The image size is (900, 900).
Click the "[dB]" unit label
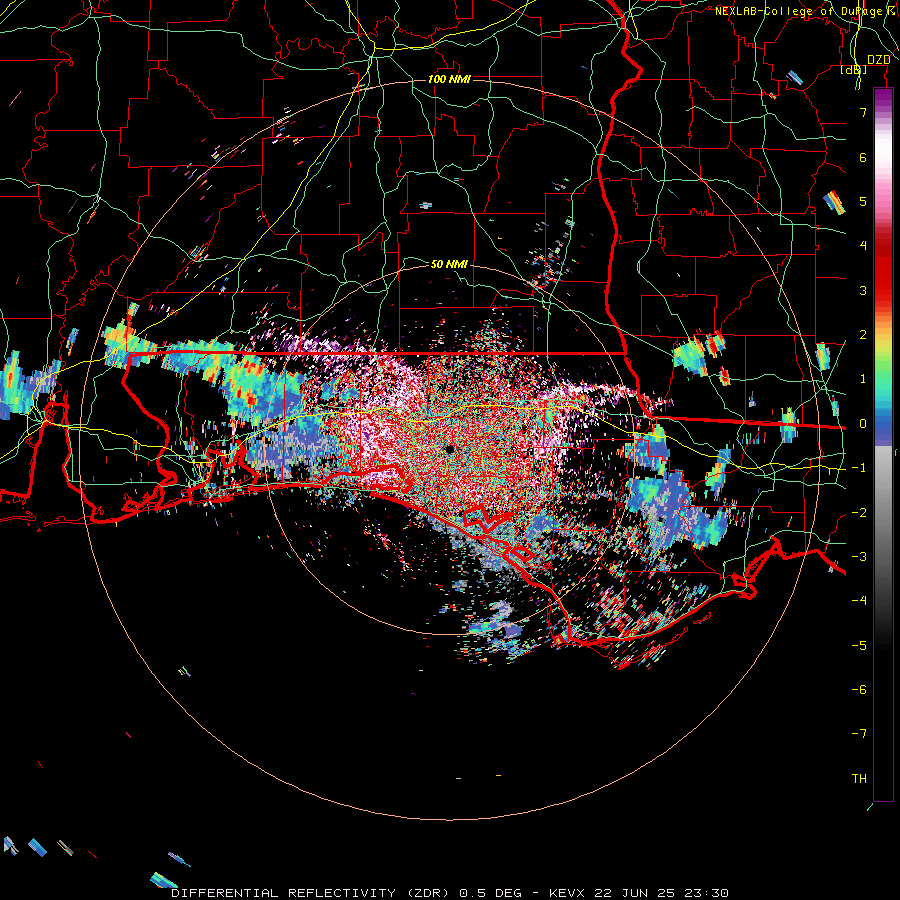[854, 69]
